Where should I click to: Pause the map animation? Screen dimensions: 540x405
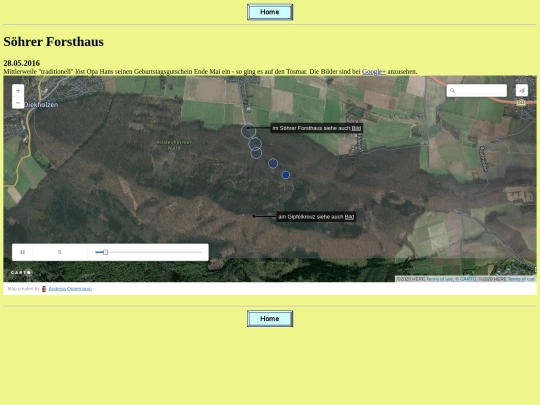pos(22,252)
